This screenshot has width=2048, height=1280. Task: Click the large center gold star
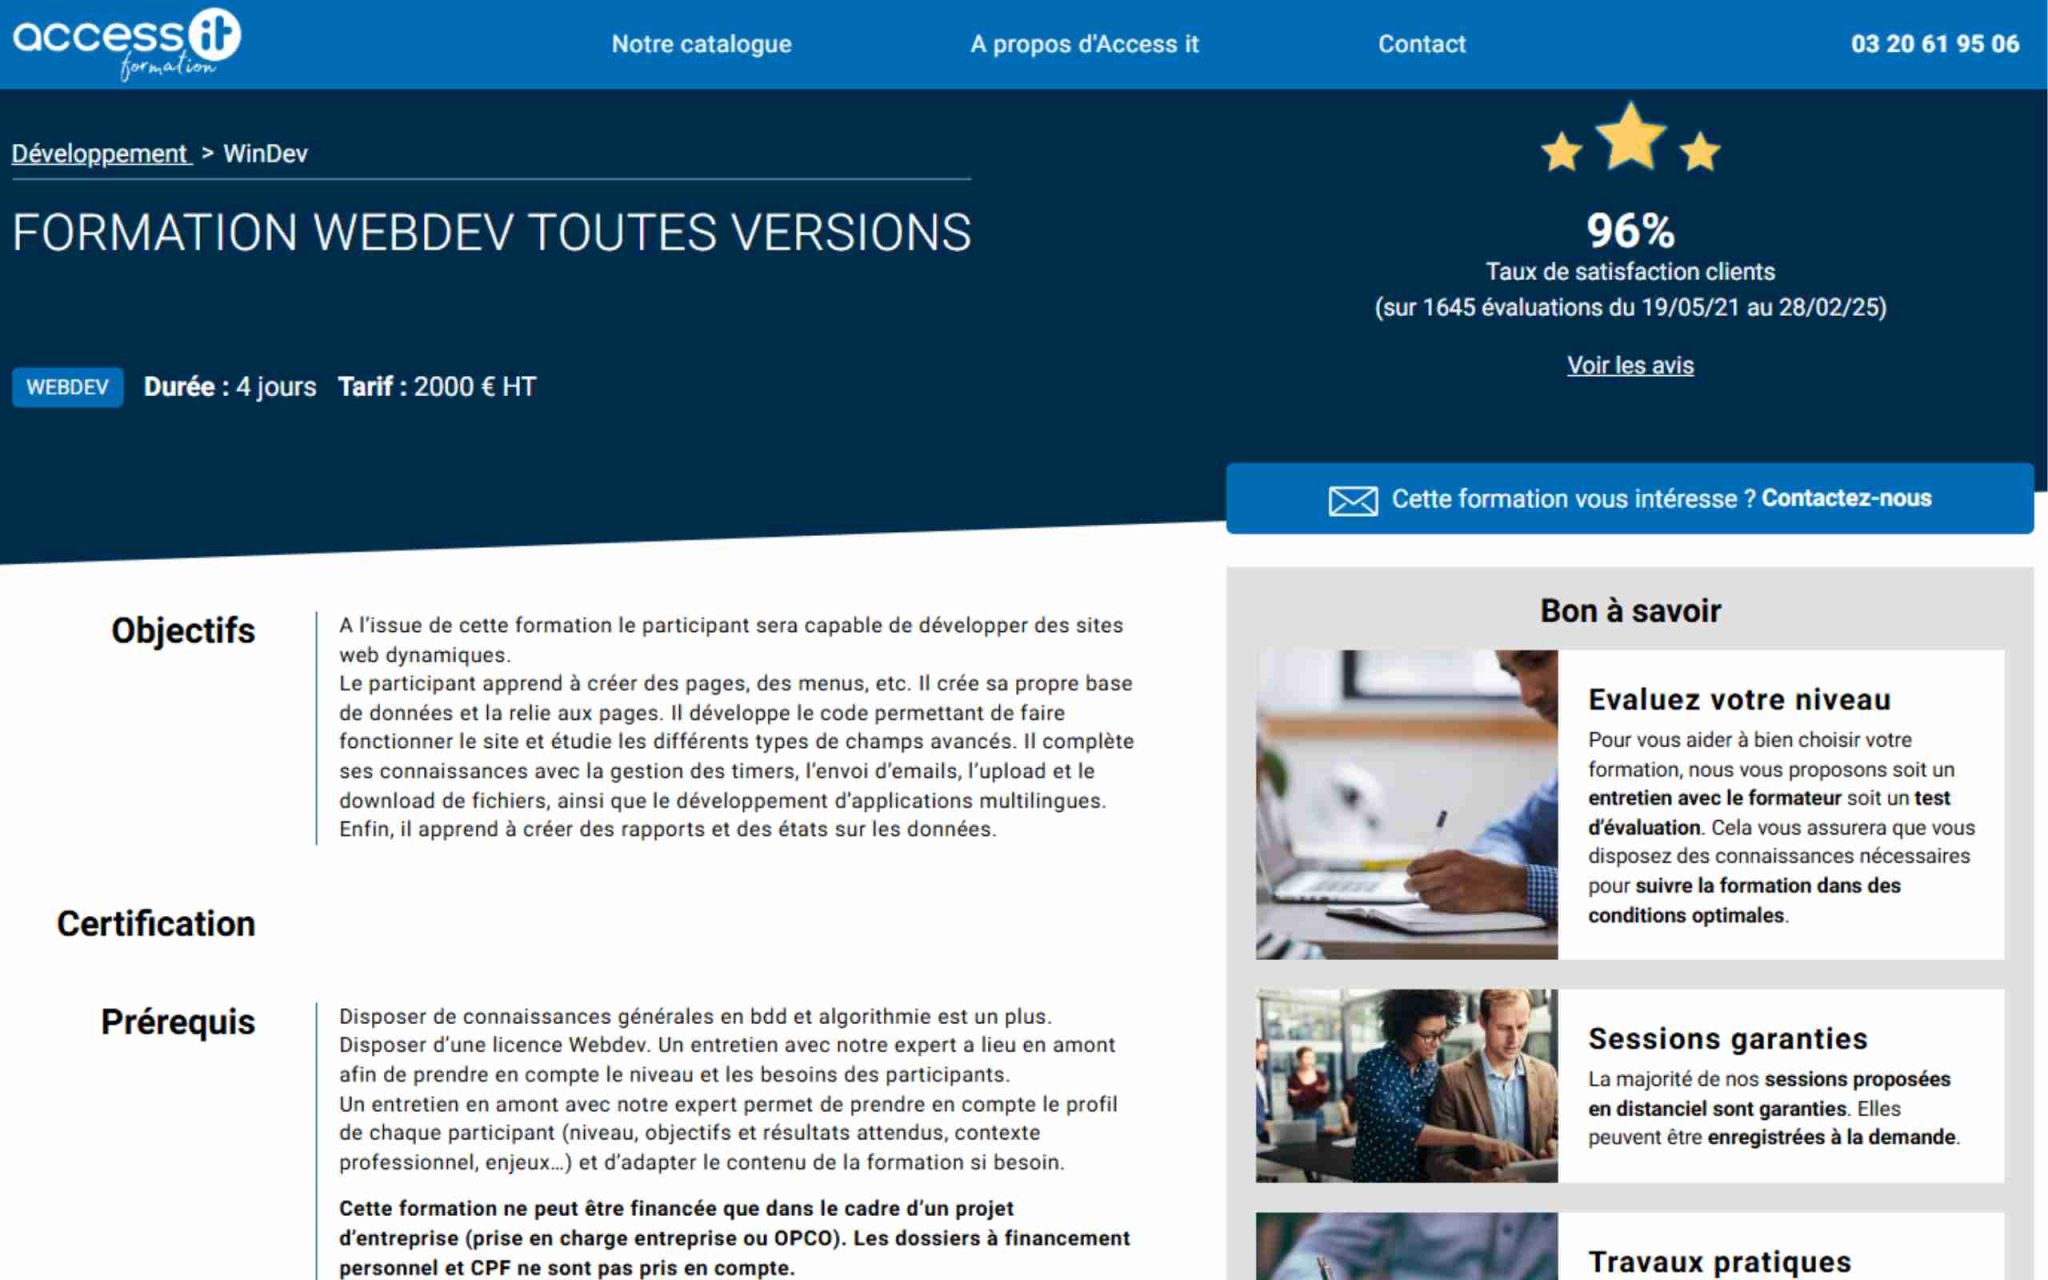click(1630, 135)
